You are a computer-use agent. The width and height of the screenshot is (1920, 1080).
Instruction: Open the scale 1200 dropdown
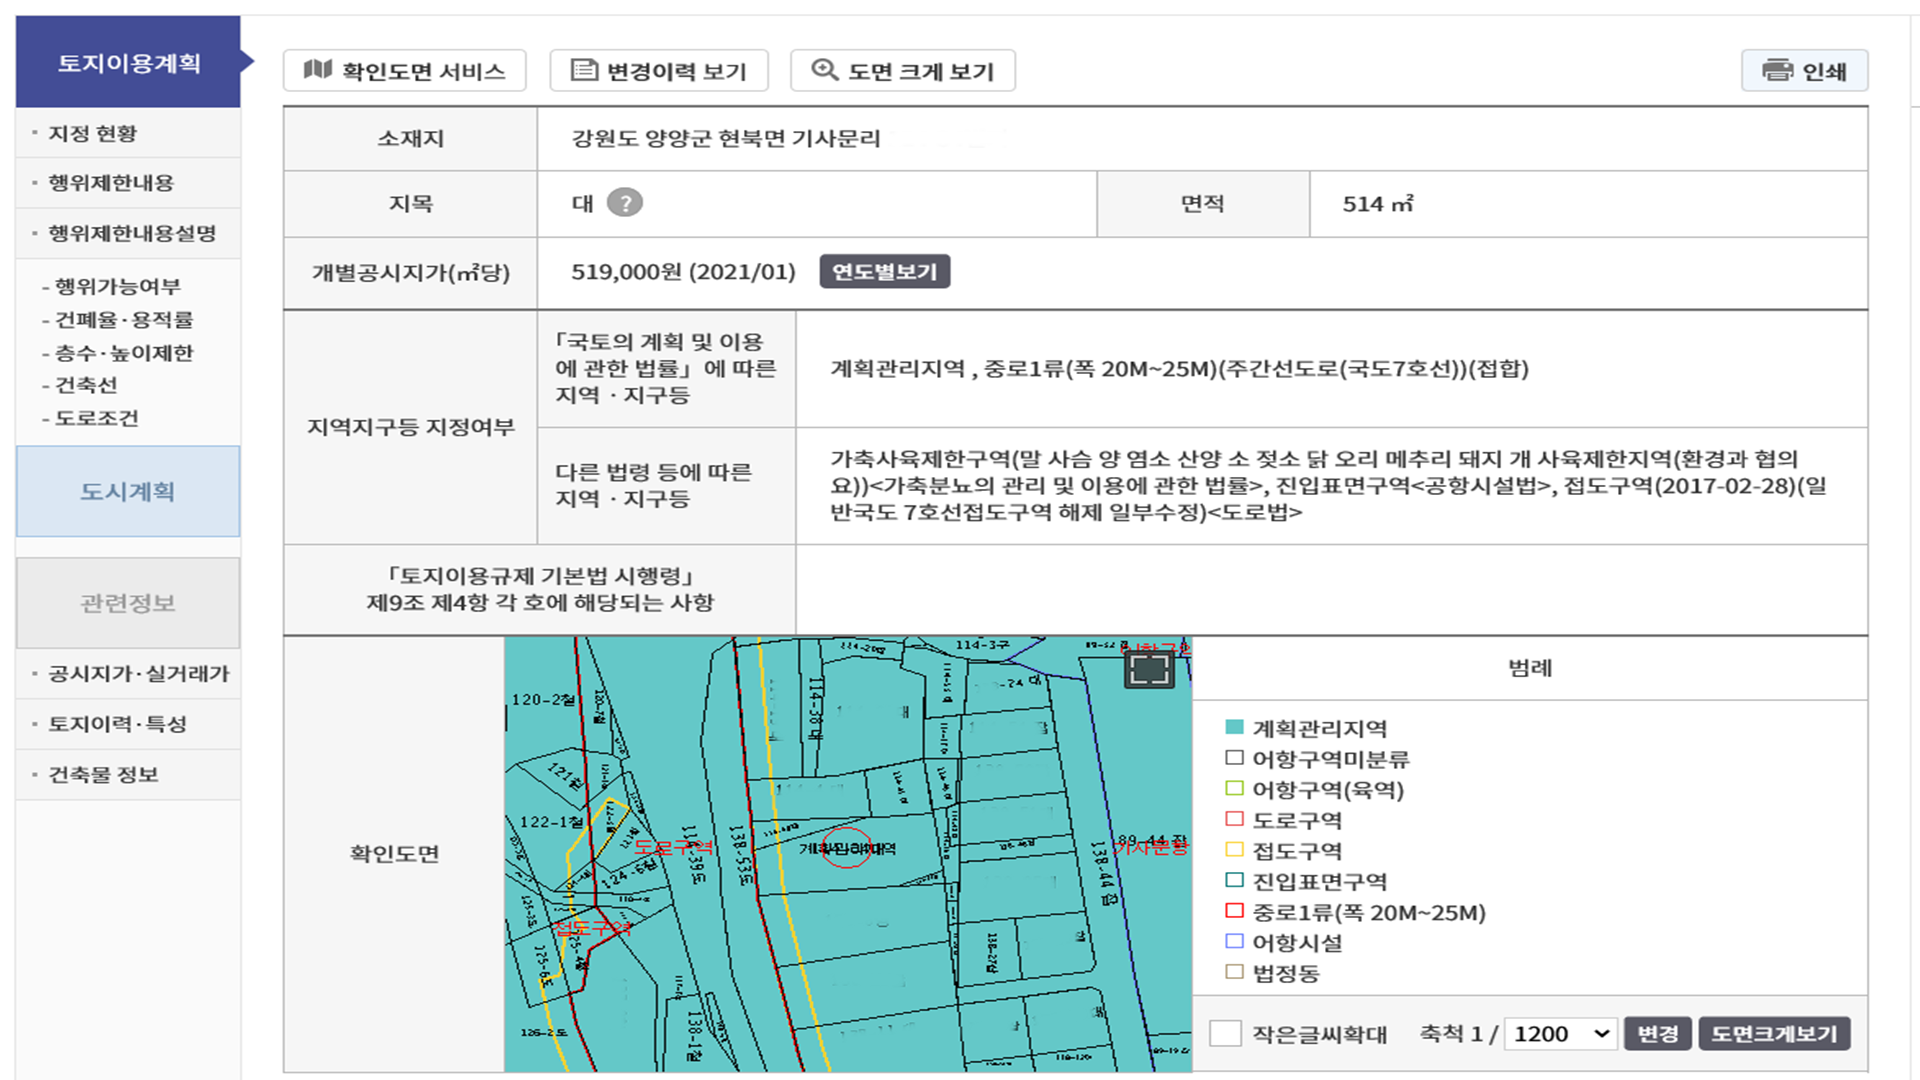[x=1561, y=1033]
